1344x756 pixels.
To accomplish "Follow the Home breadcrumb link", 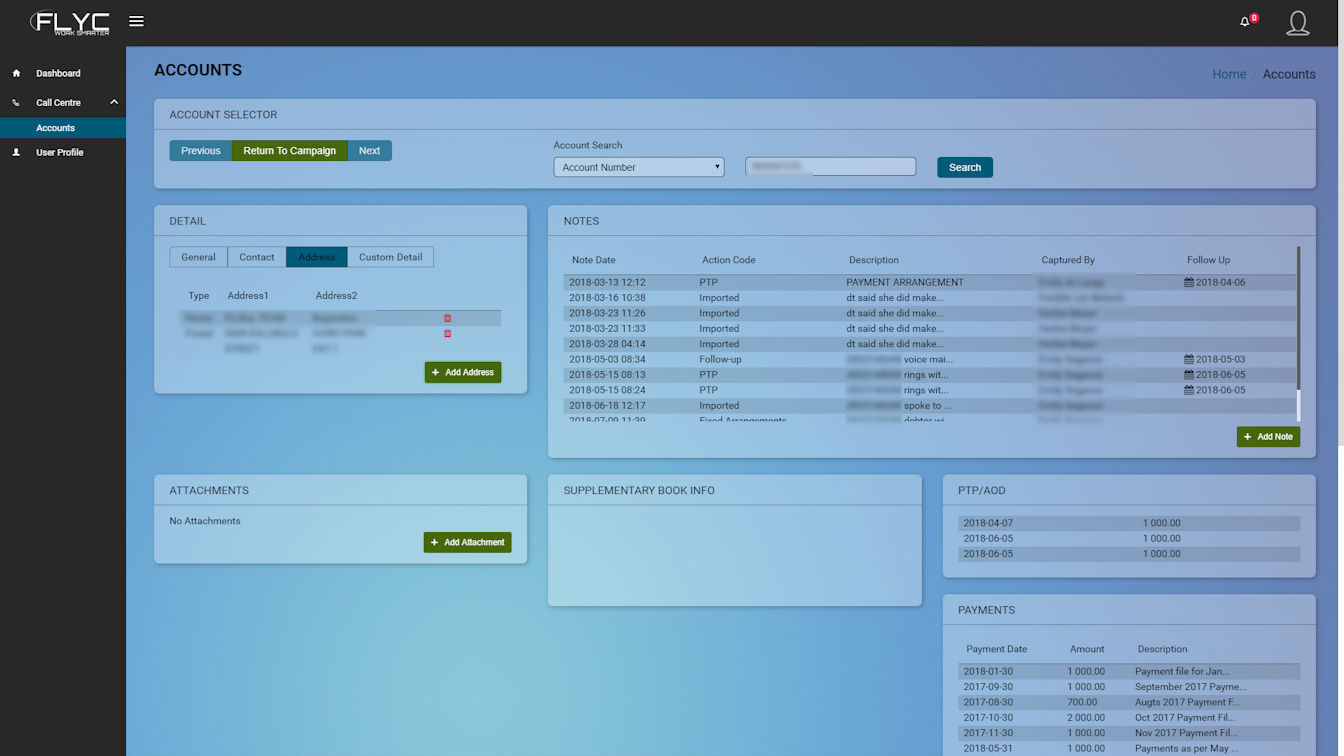I will pyautogui.click(x=1229, y=74).
